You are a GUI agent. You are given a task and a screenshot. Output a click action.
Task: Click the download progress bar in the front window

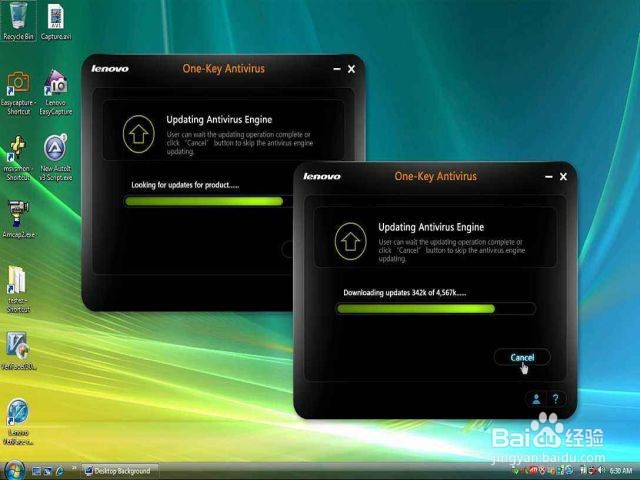tap(436, 309)
